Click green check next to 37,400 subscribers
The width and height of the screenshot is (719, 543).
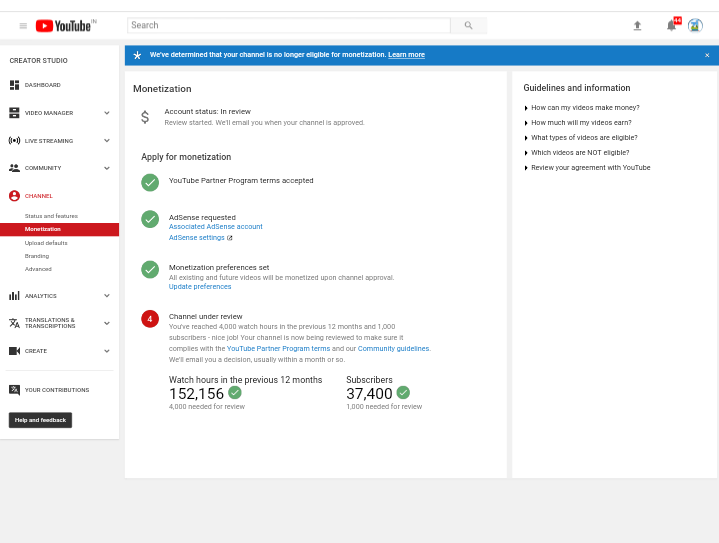[x=403, y=393]
